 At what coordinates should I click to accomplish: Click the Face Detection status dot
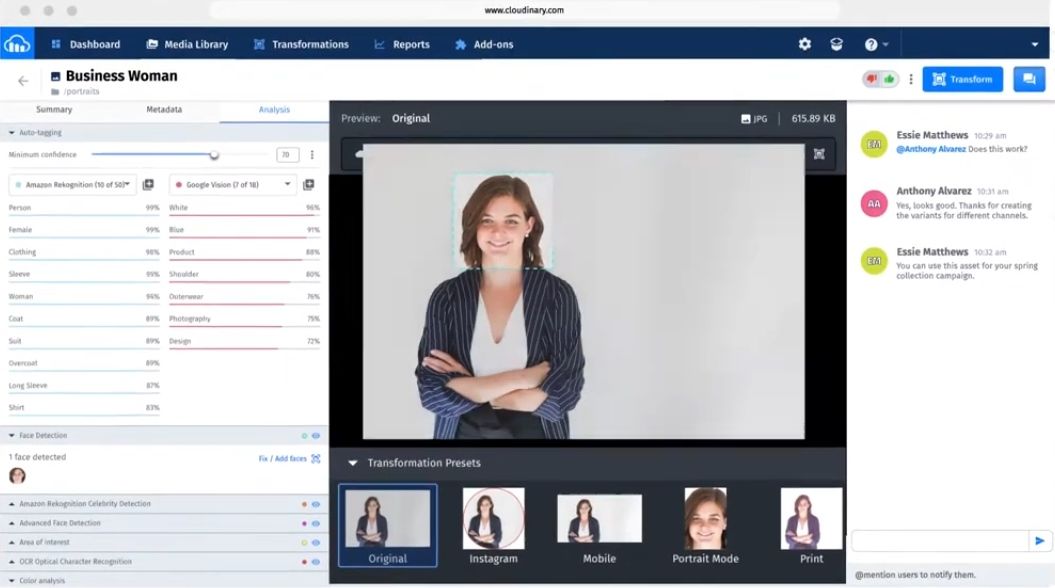point(304,436)
